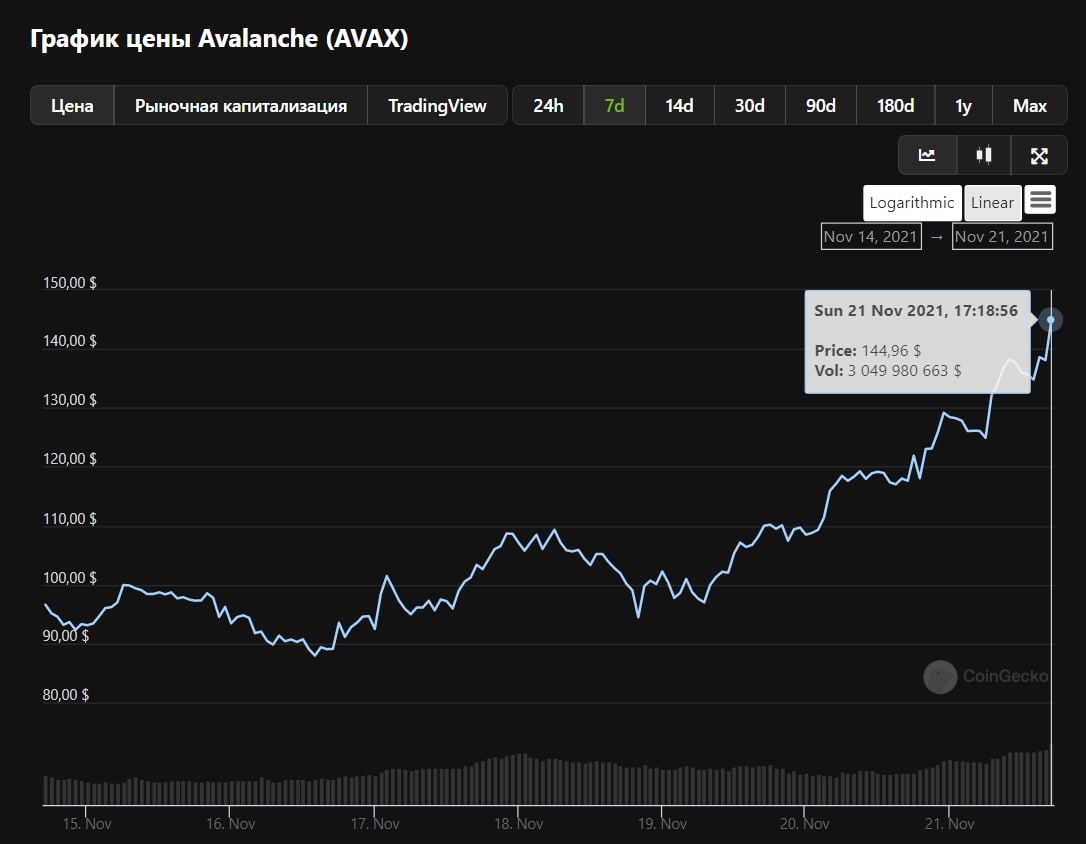The width and height of the screenshot is (1086, 844).
Task: Click the 18. Nov date label
Action: pos(518,824)
